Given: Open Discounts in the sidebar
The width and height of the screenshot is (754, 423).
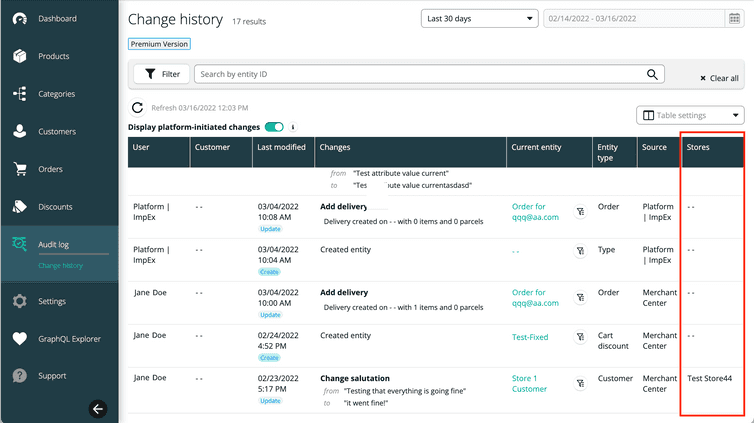Looking at the screenshot, I should click(55, 207).
